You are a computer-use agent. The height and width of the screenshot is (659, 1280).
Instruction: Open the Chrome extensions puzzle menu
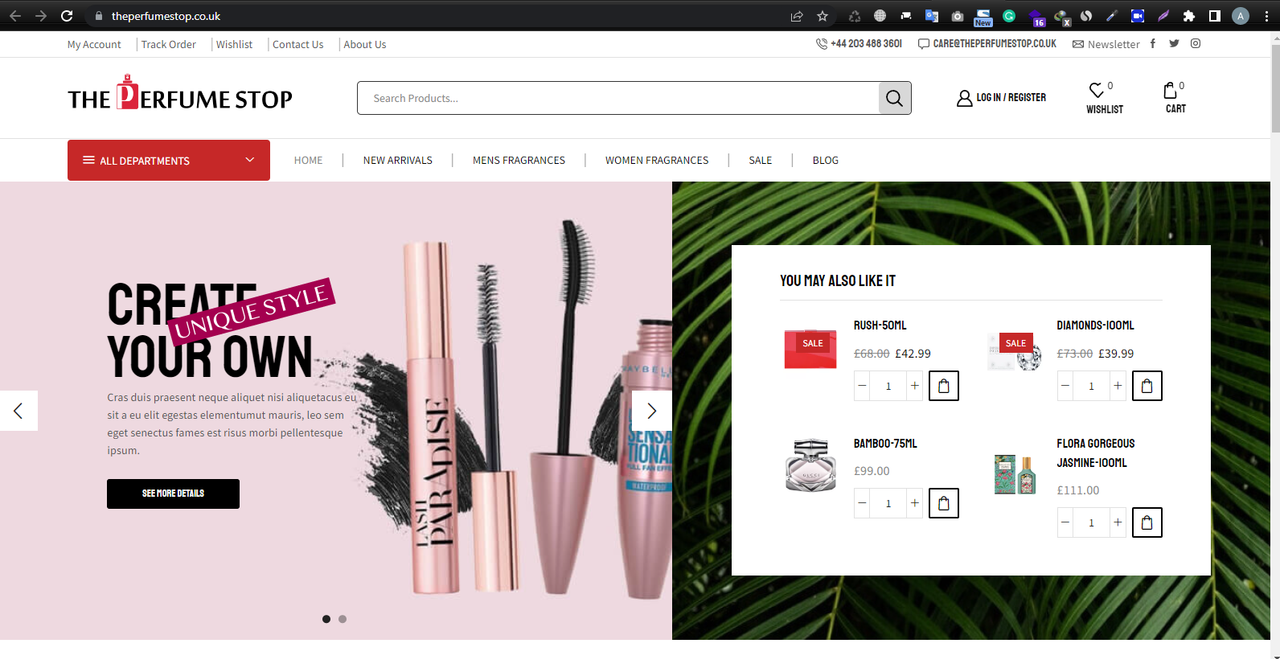pyautogui.click(x=1188, y=16)
